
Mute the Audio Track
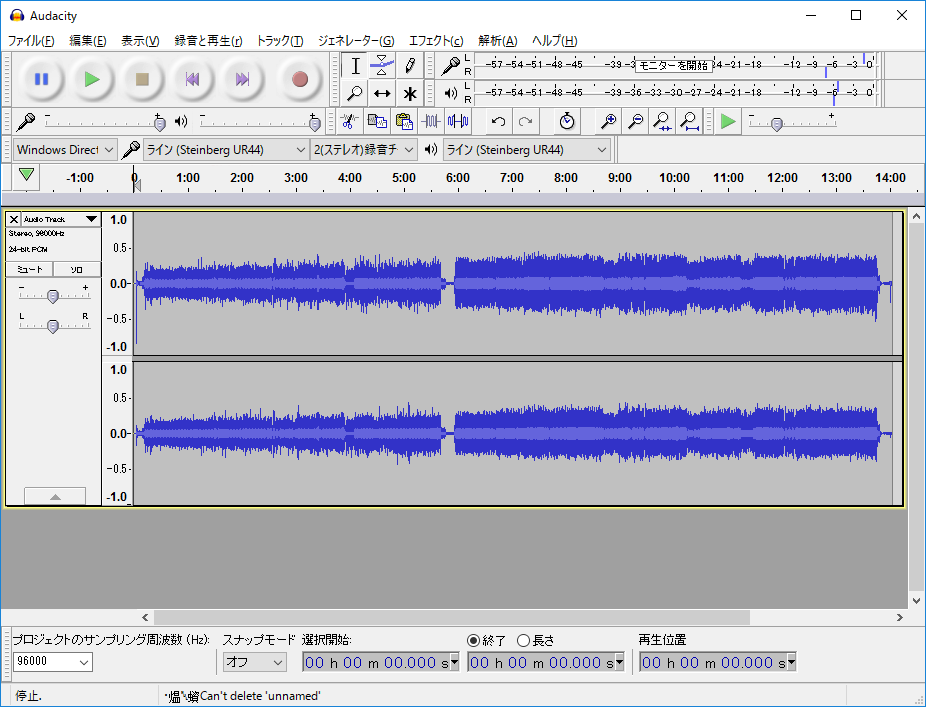(30, 269)
